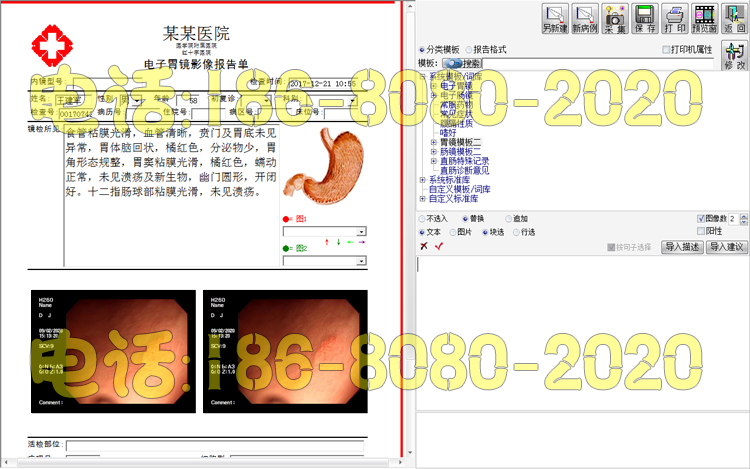Click the purple right arrow marker-move icon

click(x=362, y=242)
